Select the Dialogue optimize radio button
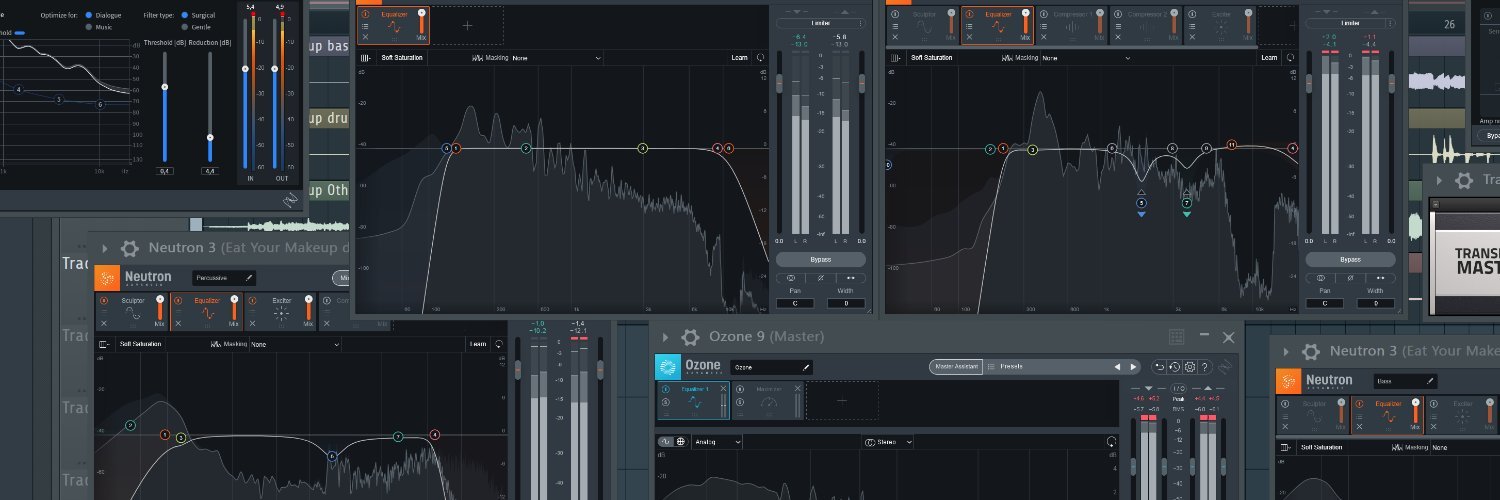The width and height of the screenshot is (1500, 500). pos(89,16)
